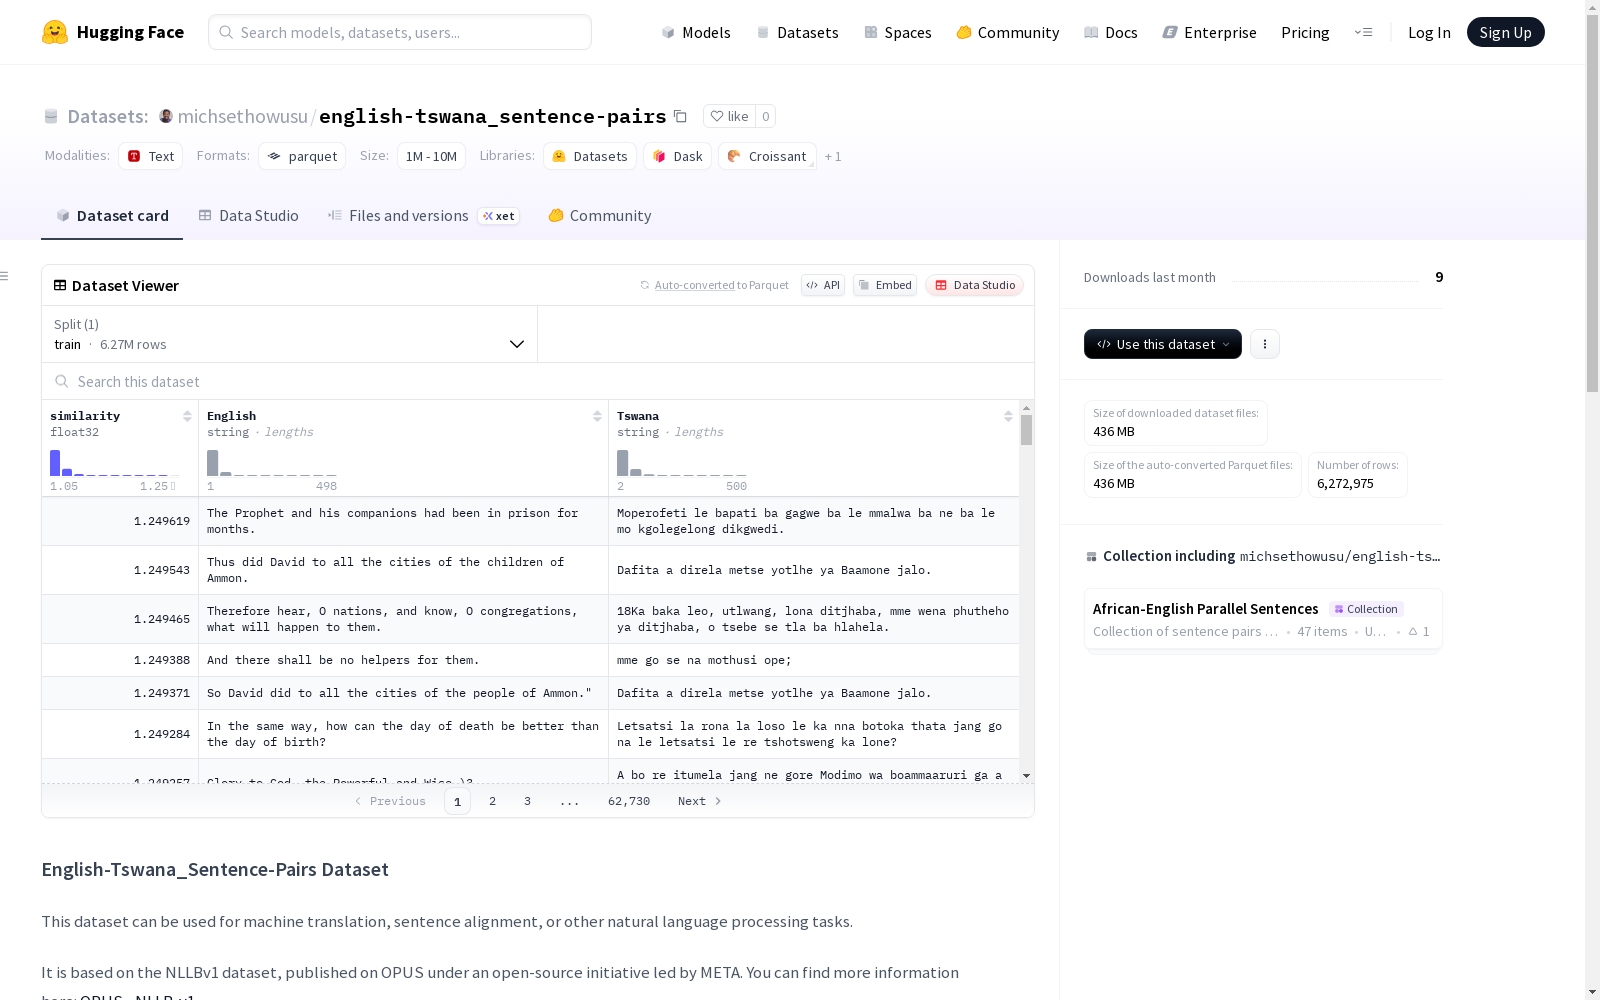The width and height of the screenshot is (1600, 1000).
Task: Click the row with similarity 1.249619
Action: point(530,521)
